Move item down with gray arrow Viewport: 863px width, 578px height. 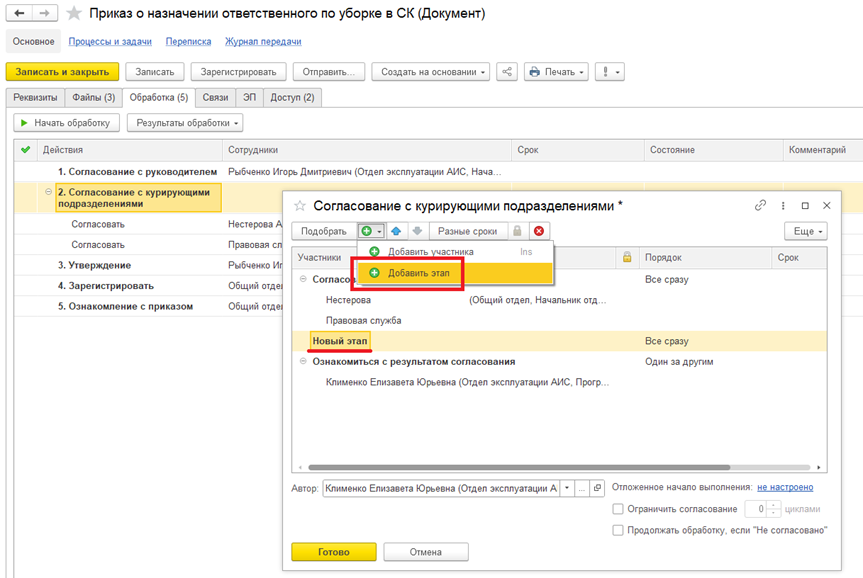pyautogui.click(x=417, y=231)
